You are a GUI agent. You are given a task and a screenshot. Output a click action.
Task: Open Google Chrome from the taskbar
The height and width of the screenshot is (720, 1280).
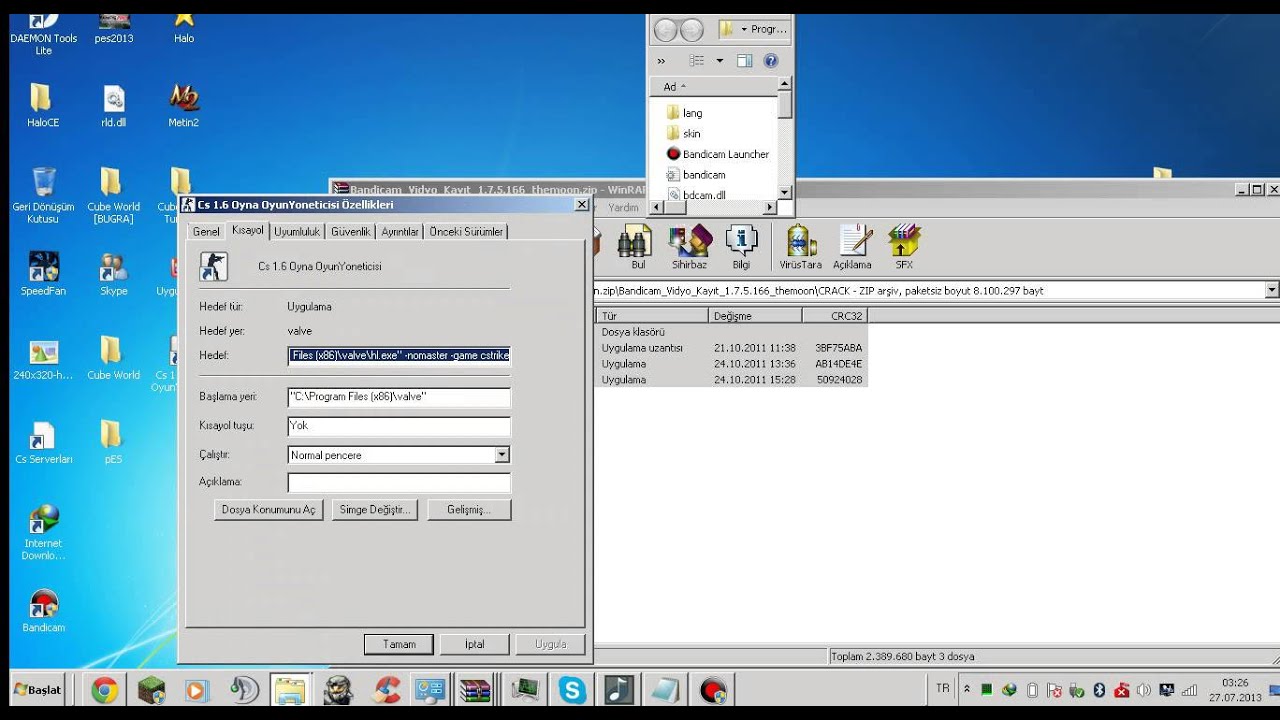click(x=104, y=690)
